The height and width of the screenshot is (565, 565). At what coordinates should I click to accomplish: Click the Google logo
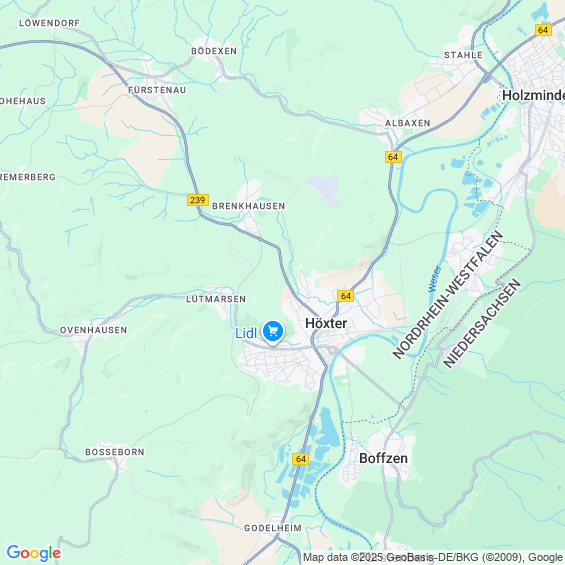(34, 553)
